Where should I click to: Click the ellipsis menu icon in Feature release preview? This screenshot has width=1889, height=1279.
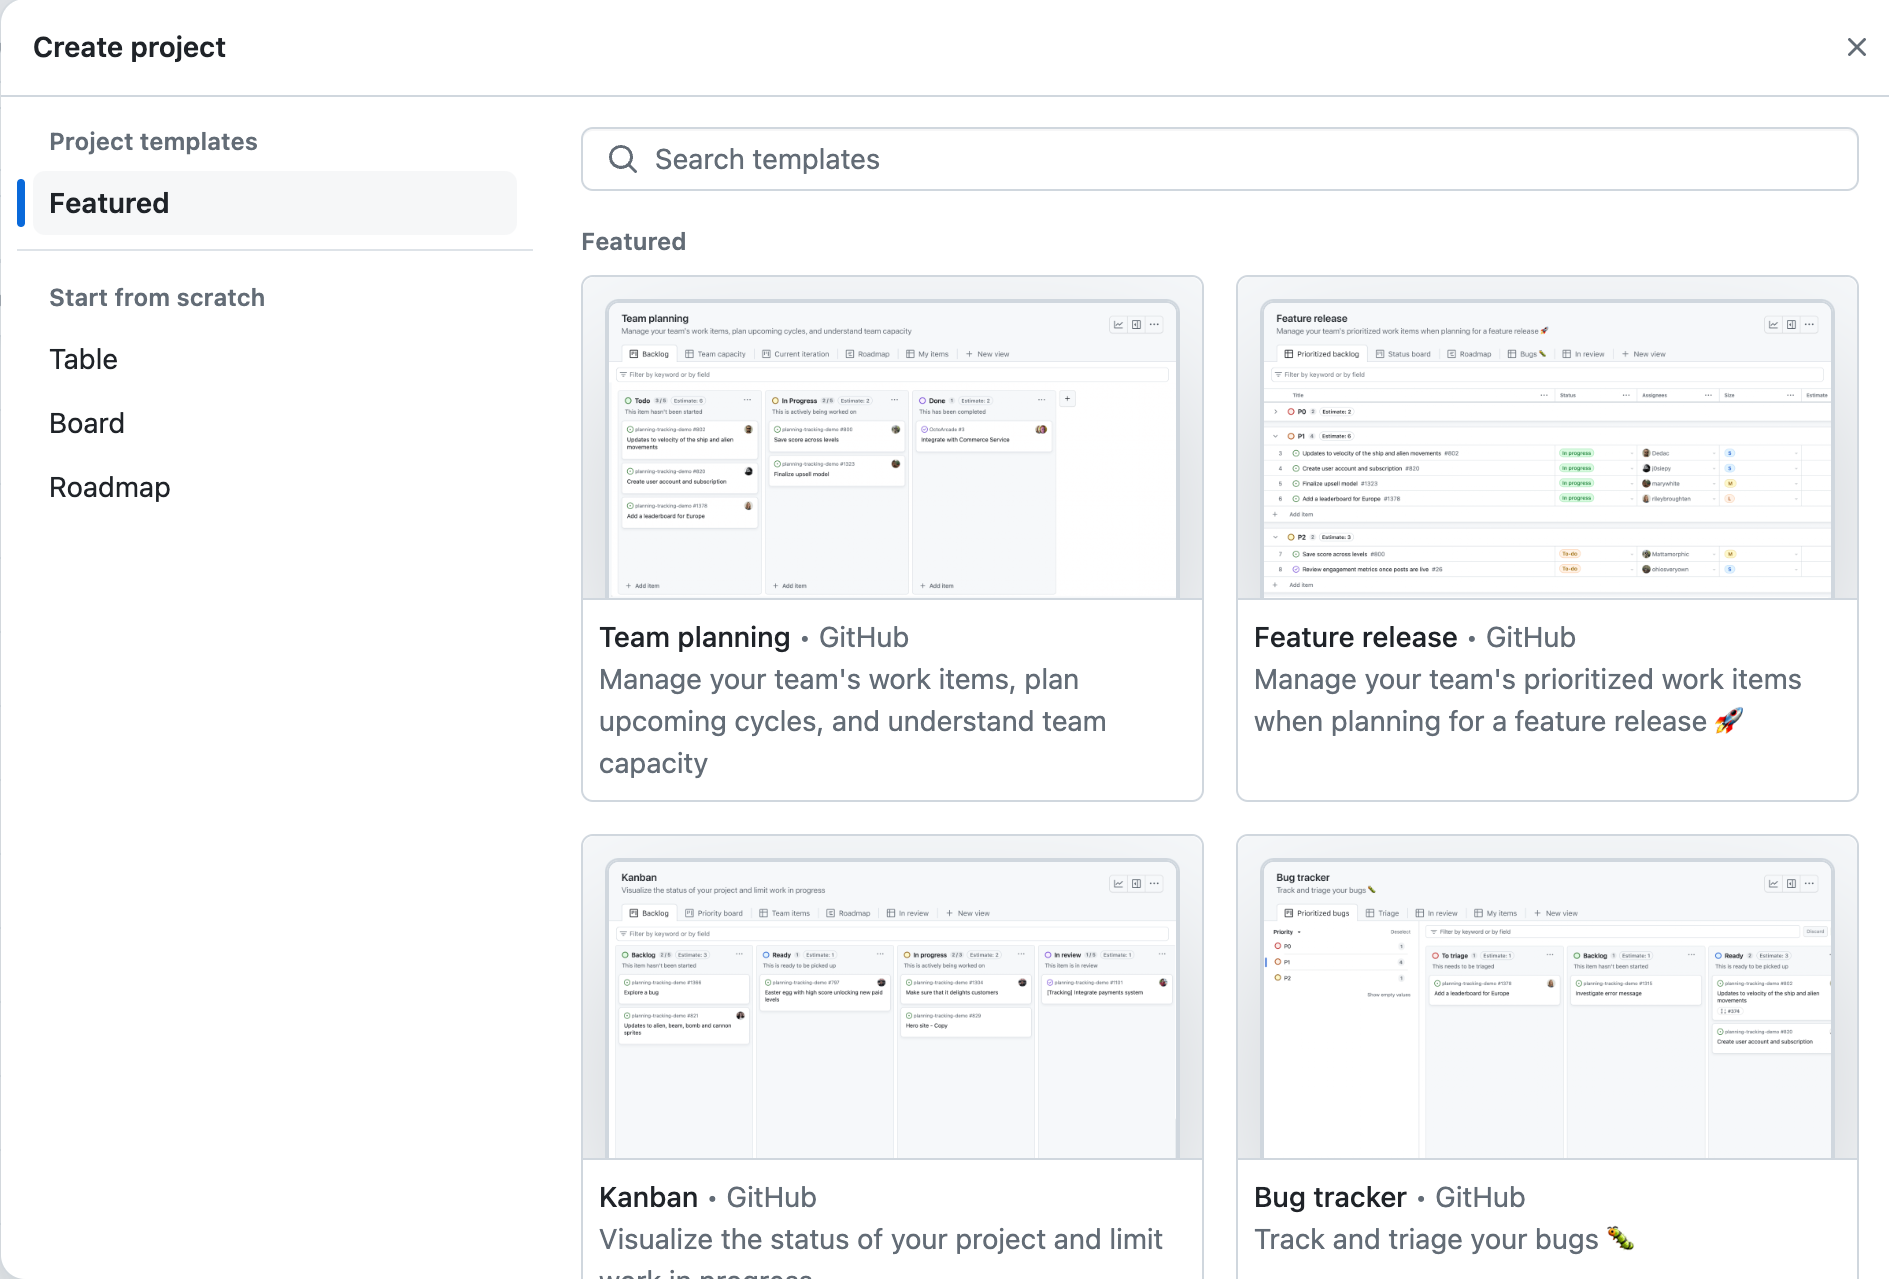tap(1809, 324)
